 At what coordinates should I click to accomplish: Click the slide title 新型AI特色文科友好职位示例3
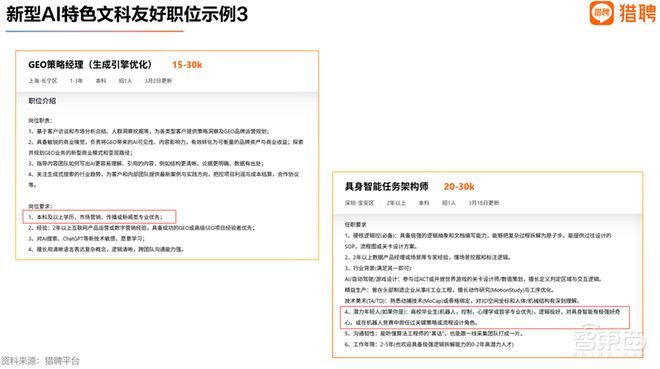(x=127, y=14)
